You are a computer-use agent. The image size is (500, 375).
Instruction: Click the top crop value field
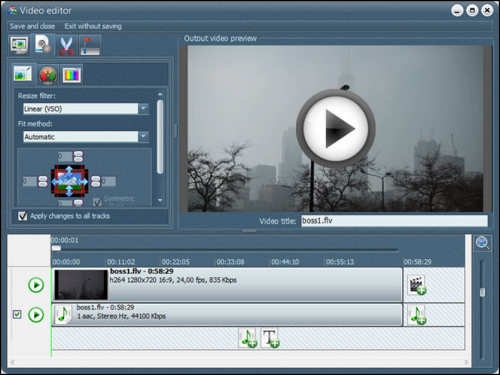(65, 156)
